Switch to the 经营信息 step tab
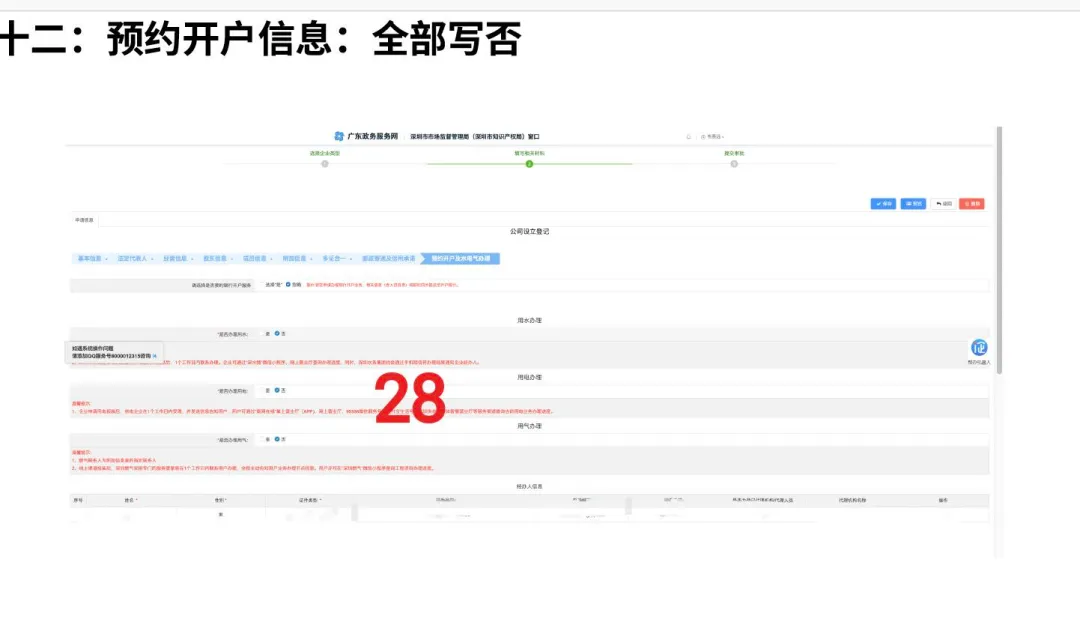1080x634 pixels. coord(175,258)
